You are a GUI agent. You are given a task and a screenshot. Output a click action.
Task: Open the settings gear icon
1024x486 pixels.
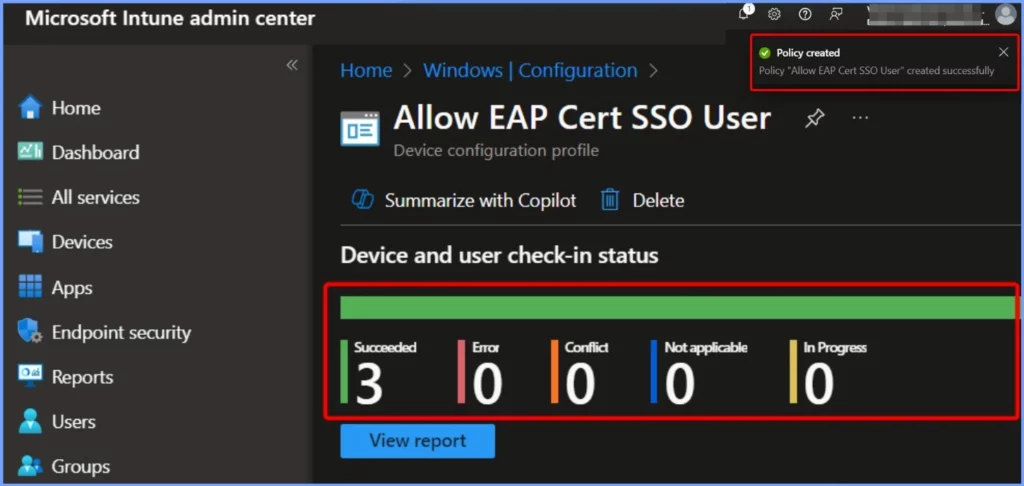click(x=774, y=14)
